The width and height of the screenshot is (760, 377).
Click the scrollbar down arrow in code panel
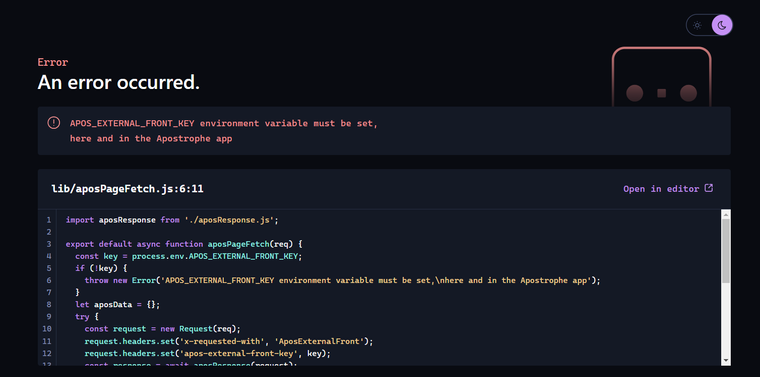pyautogui.click(x=726, y=360)
